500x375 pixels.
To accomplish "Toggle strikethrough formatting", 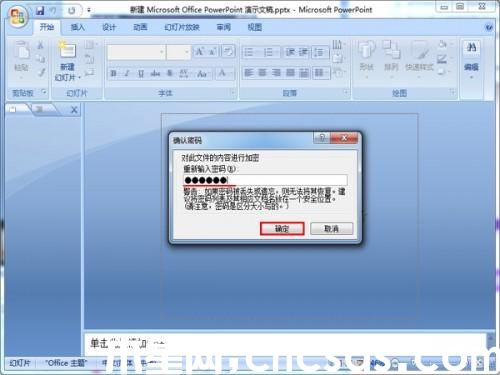I will click(155, 73).
